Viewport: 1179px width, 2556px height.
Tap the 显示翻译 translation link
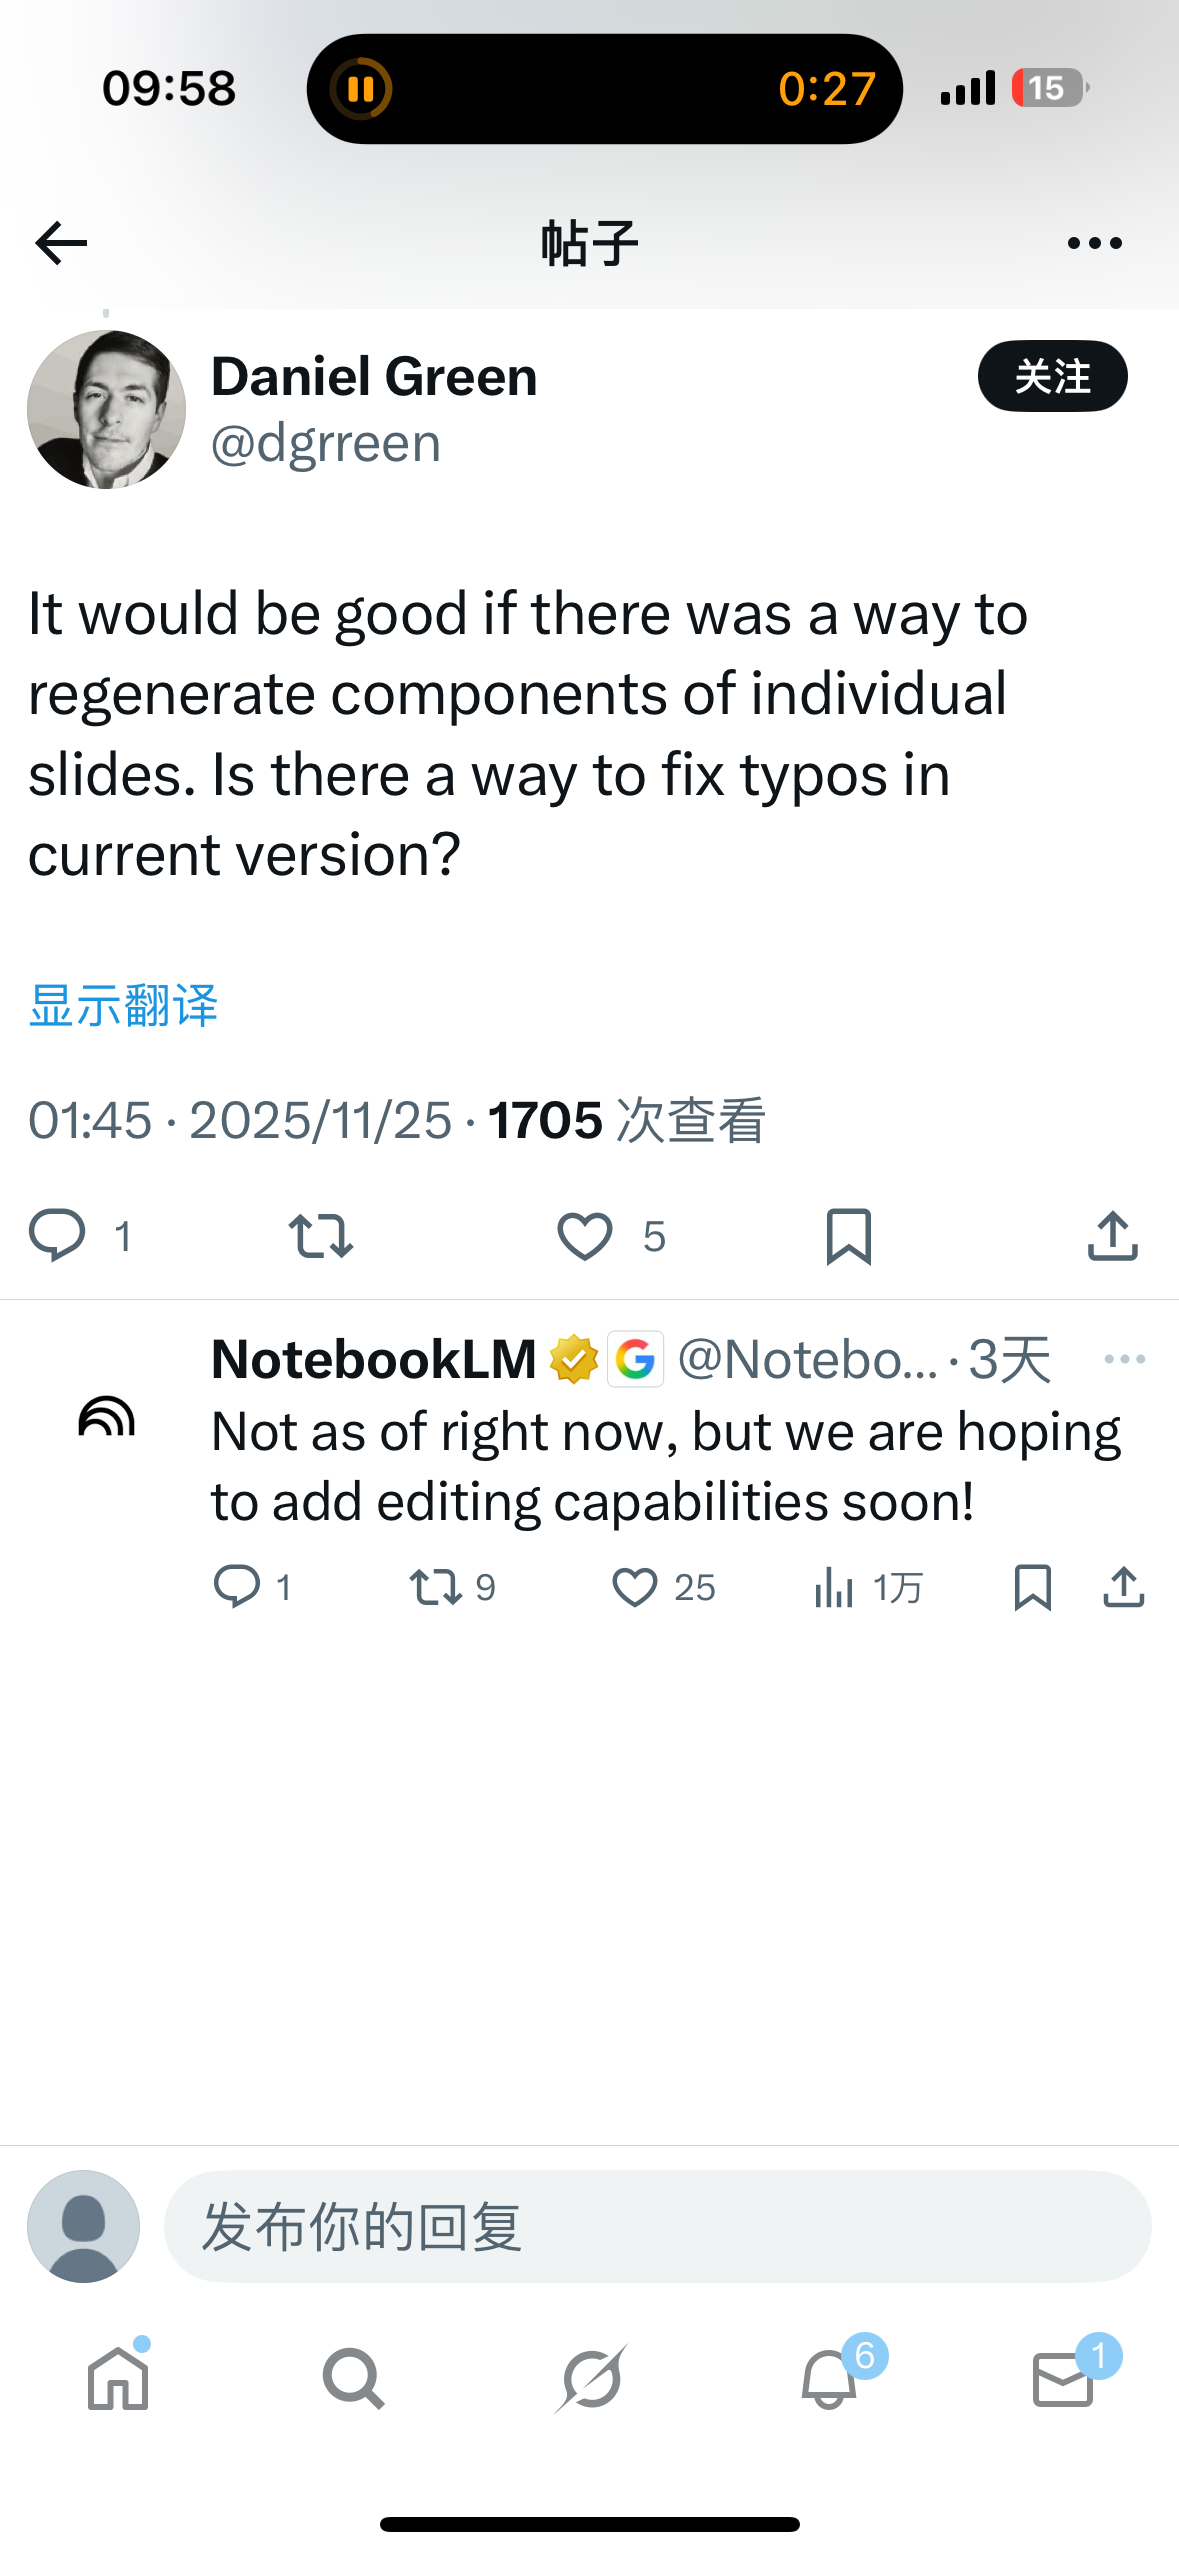point(123,1005)
